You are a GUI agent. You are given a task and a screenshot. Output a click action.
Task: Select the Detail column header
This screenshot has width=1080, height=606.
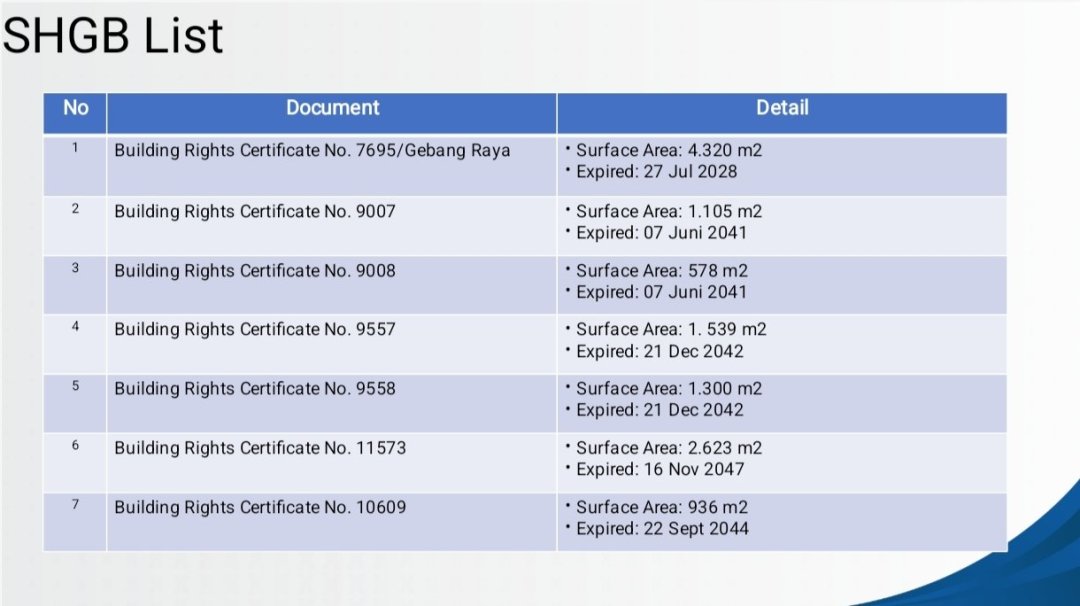781,108
